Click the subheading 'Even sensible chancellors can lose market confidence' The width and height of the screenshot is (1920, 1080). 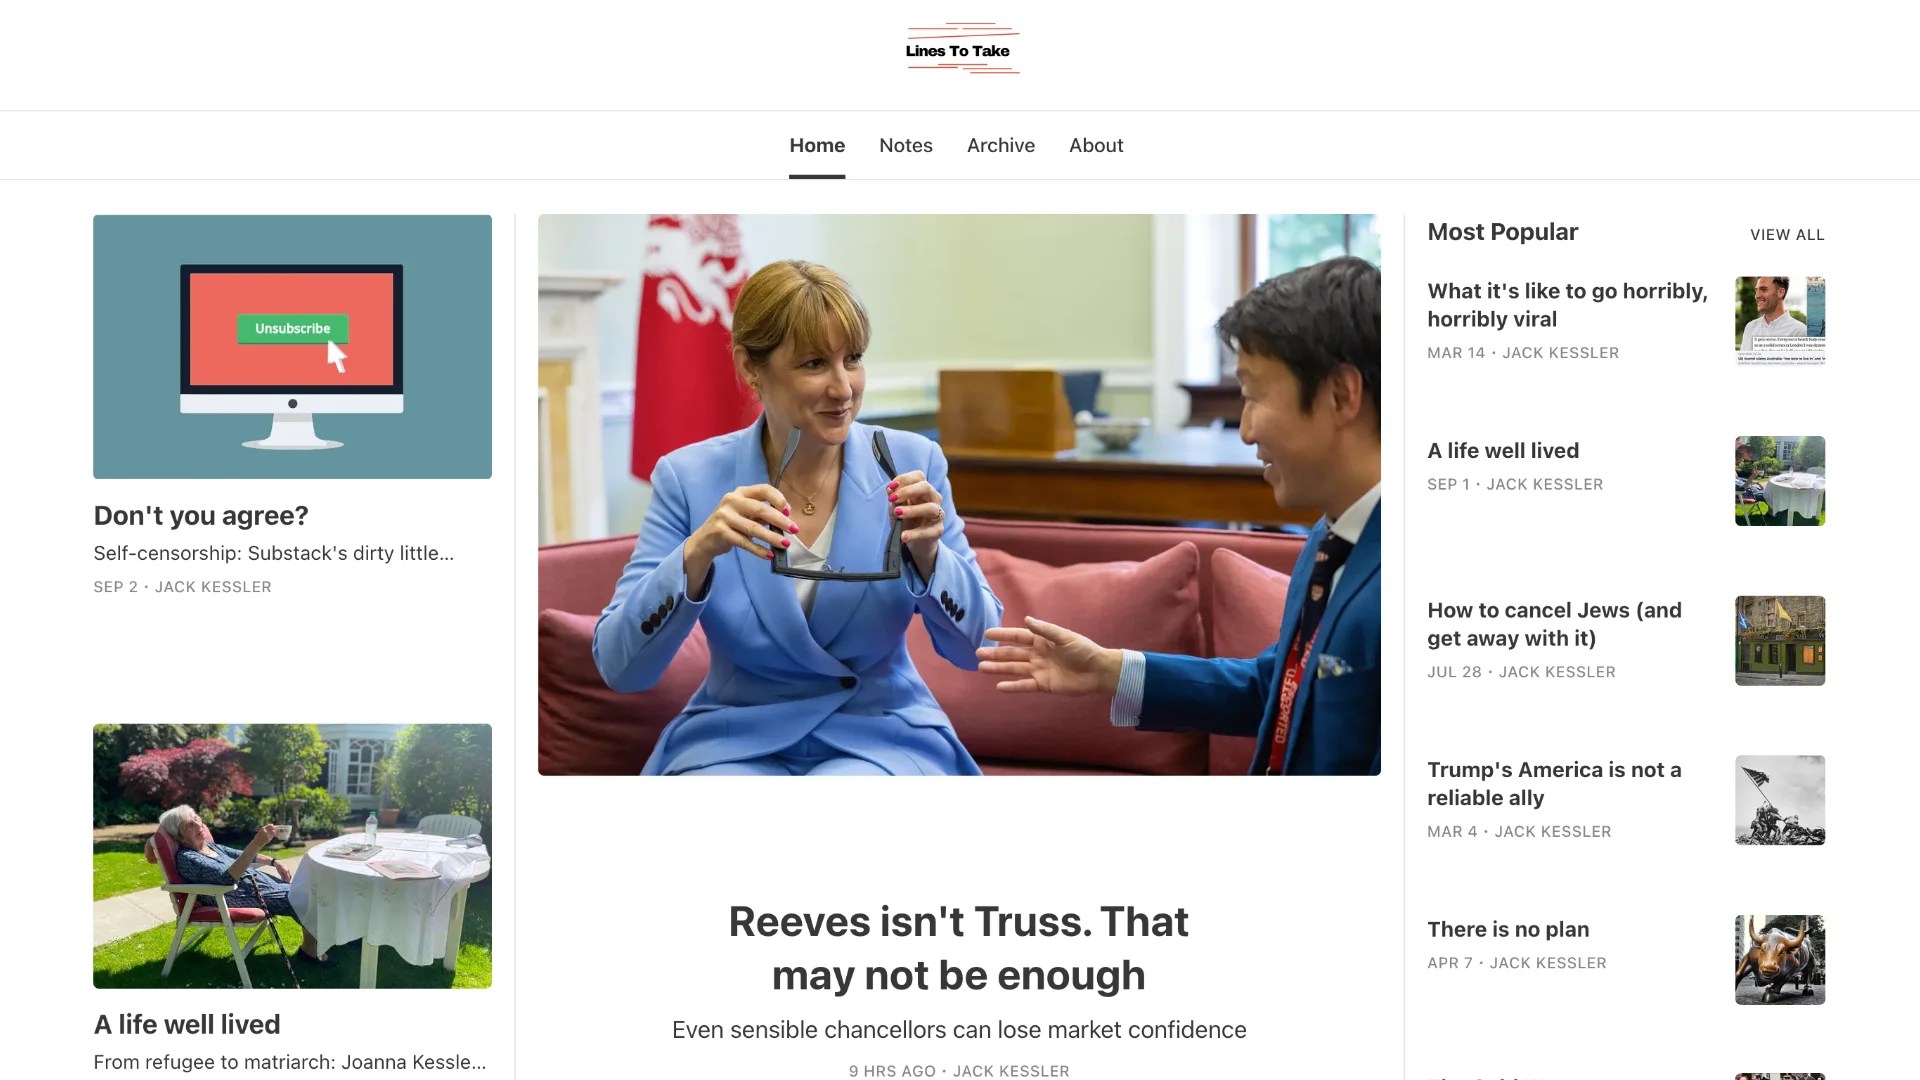click(x=958, y=1029)
